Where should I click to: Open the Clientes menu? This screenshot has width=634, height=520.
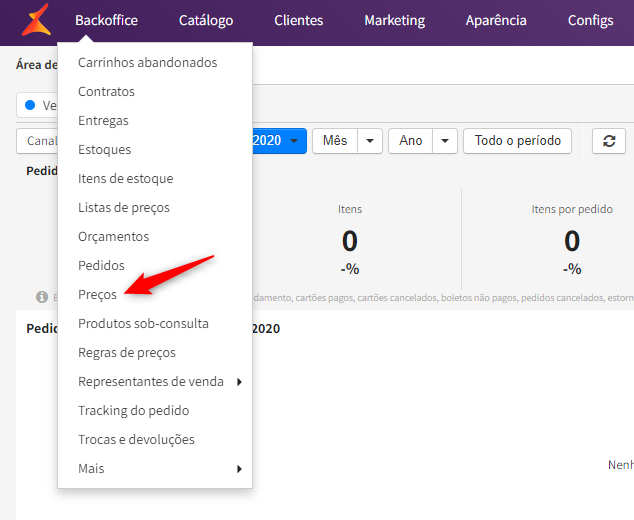[x=299, y=20]
